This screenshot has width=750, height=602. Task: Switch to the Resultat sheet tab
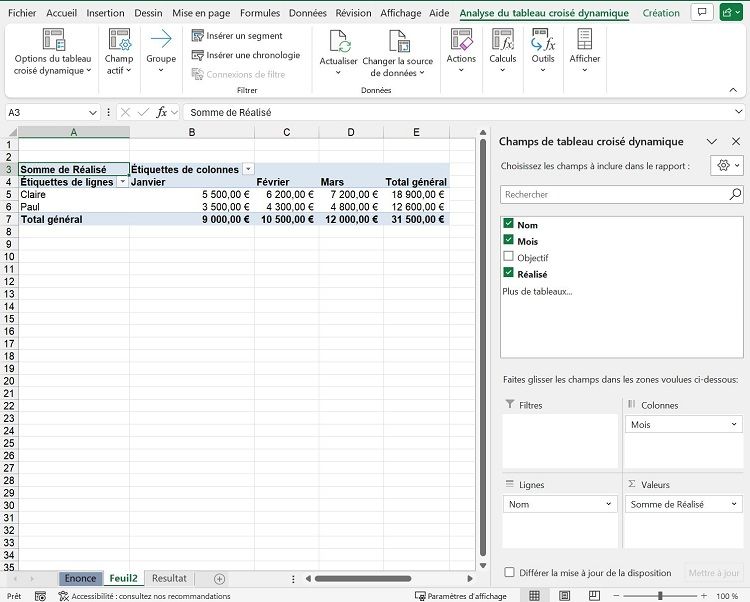point(169,578)
